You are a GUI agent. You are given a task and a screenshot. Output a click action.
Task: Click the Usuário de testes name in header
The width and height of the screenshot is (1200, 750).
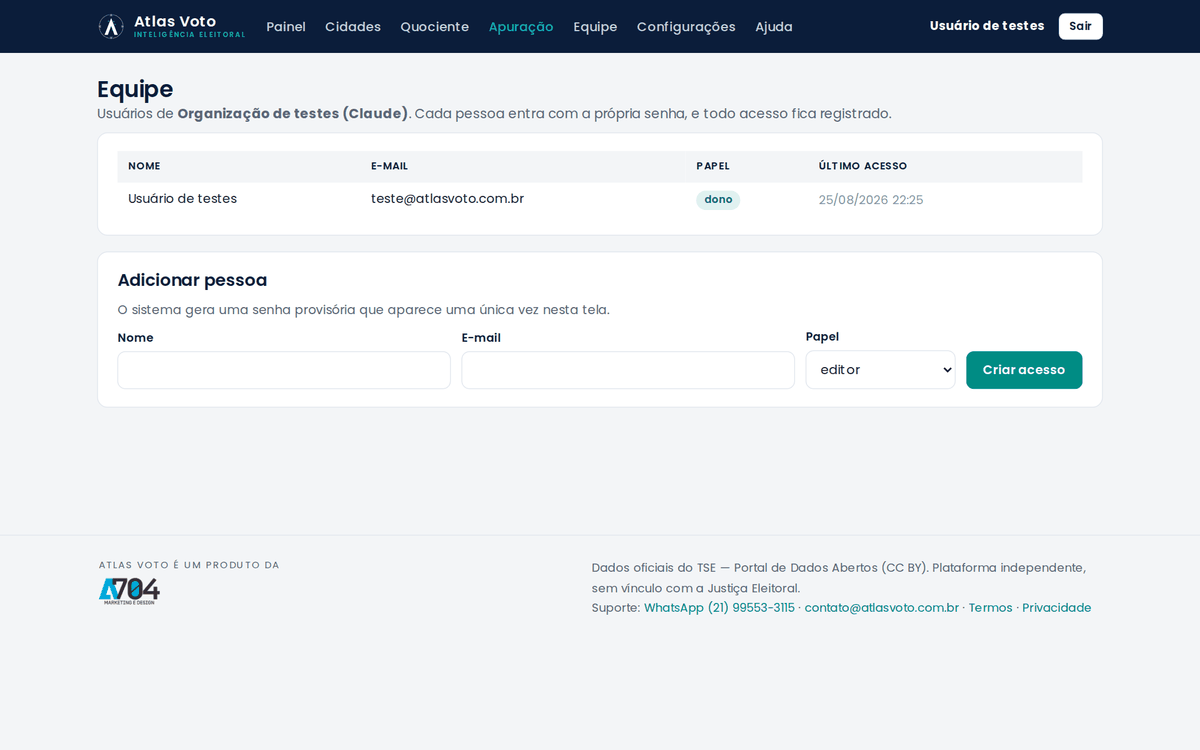tap(987, 26)
